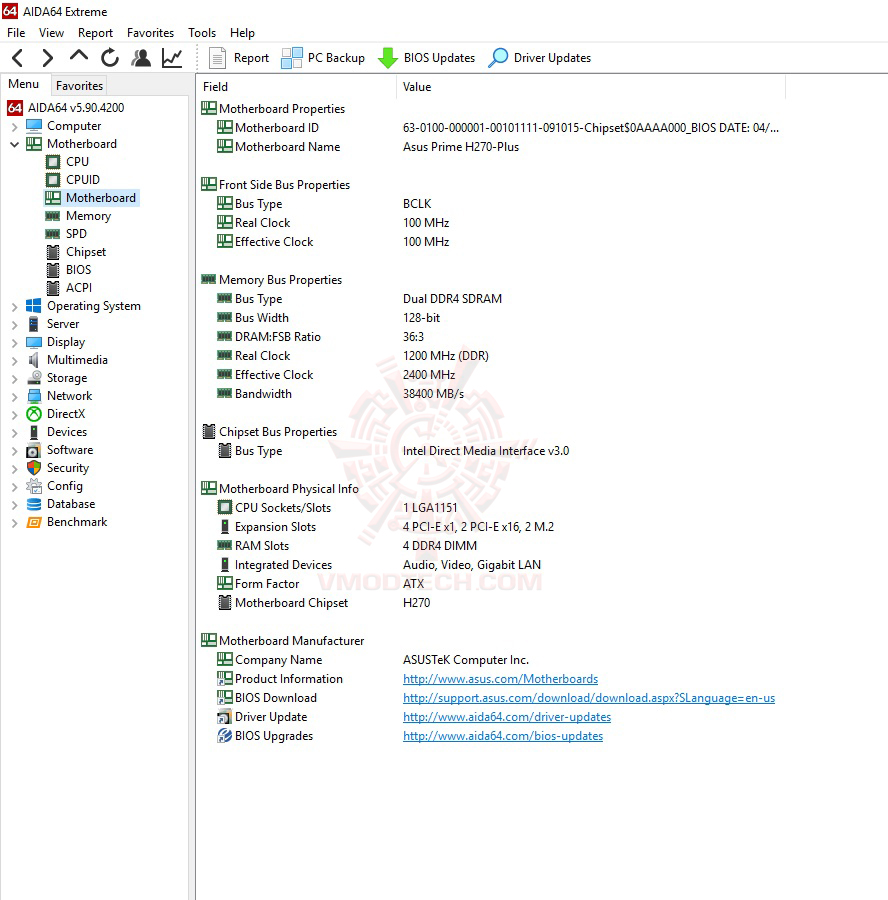
Task: Open the Tools menu
Action: tap(202, 33)
